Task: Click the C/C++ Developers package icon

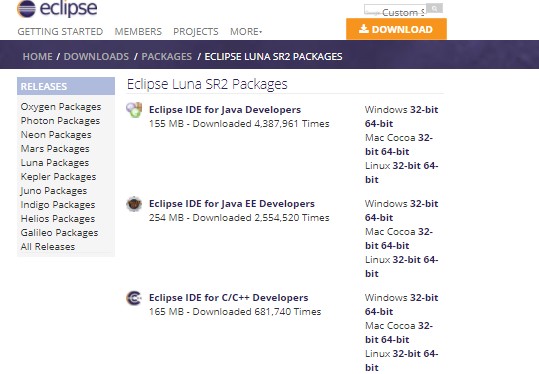Action: click(134, 298)
